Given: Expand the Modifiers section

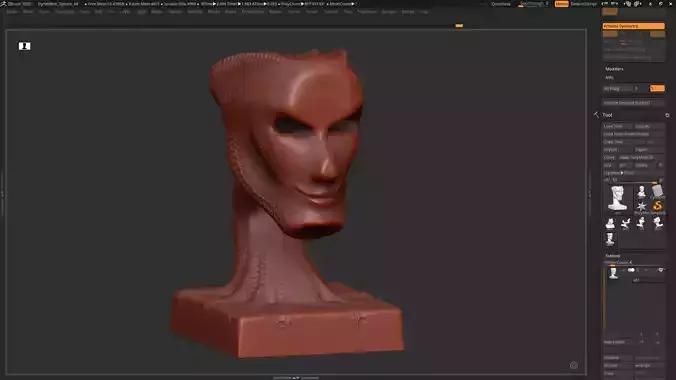Looking at the screenshot, I should click(614, 69).
